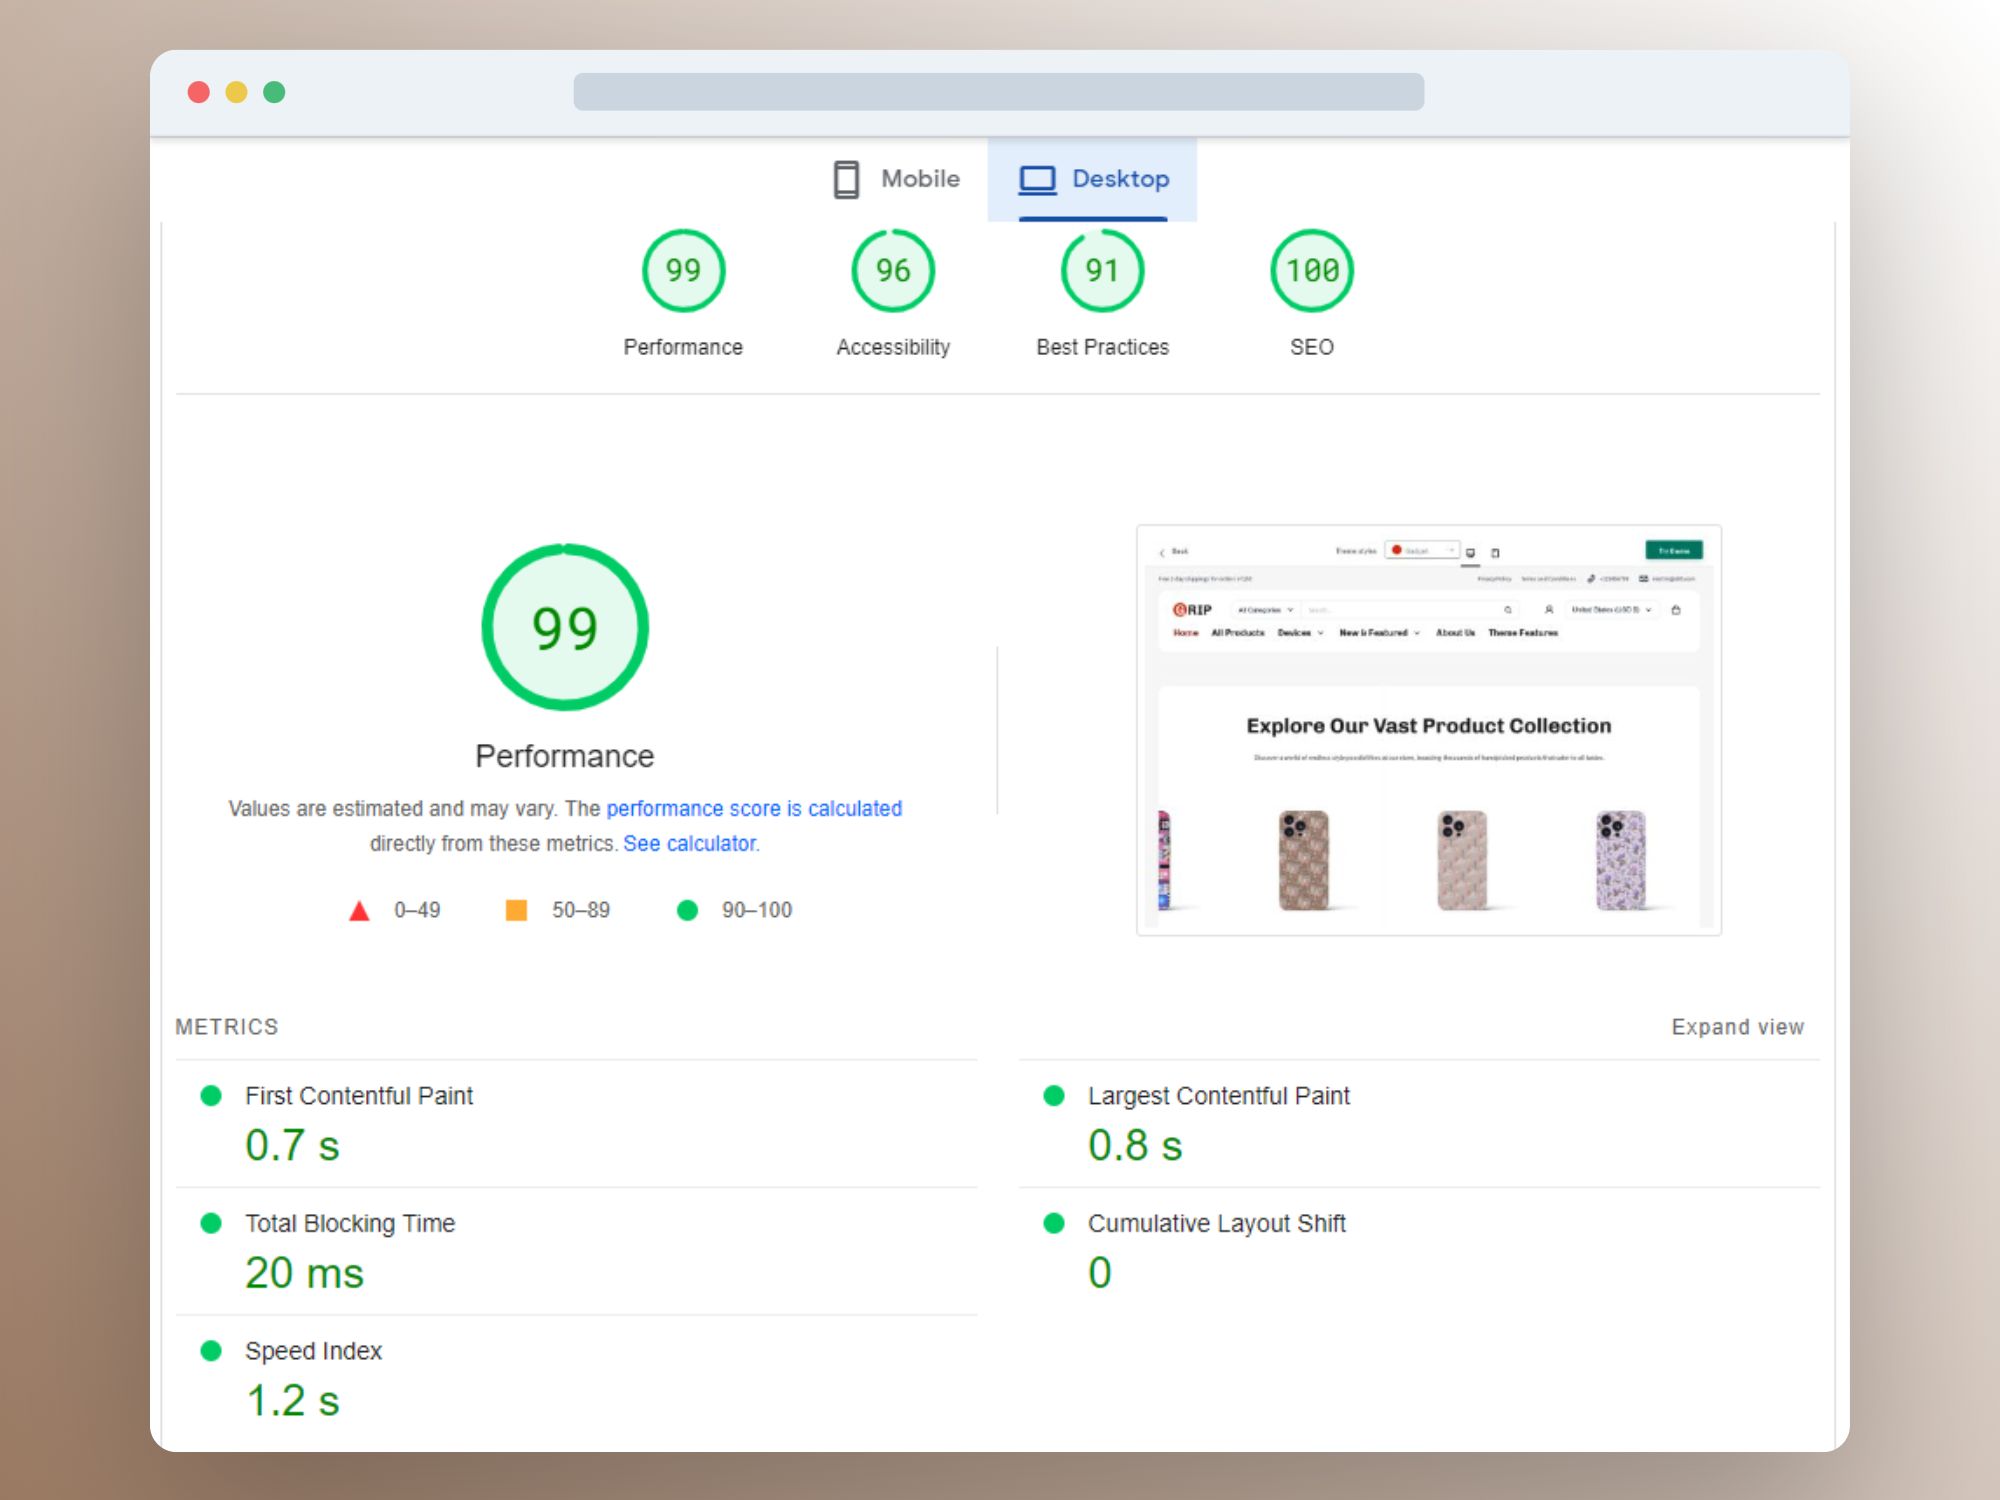Open the Best Practices 91 gauge
This screenshot has height=1500, width=2000.
click(1102, 271)
